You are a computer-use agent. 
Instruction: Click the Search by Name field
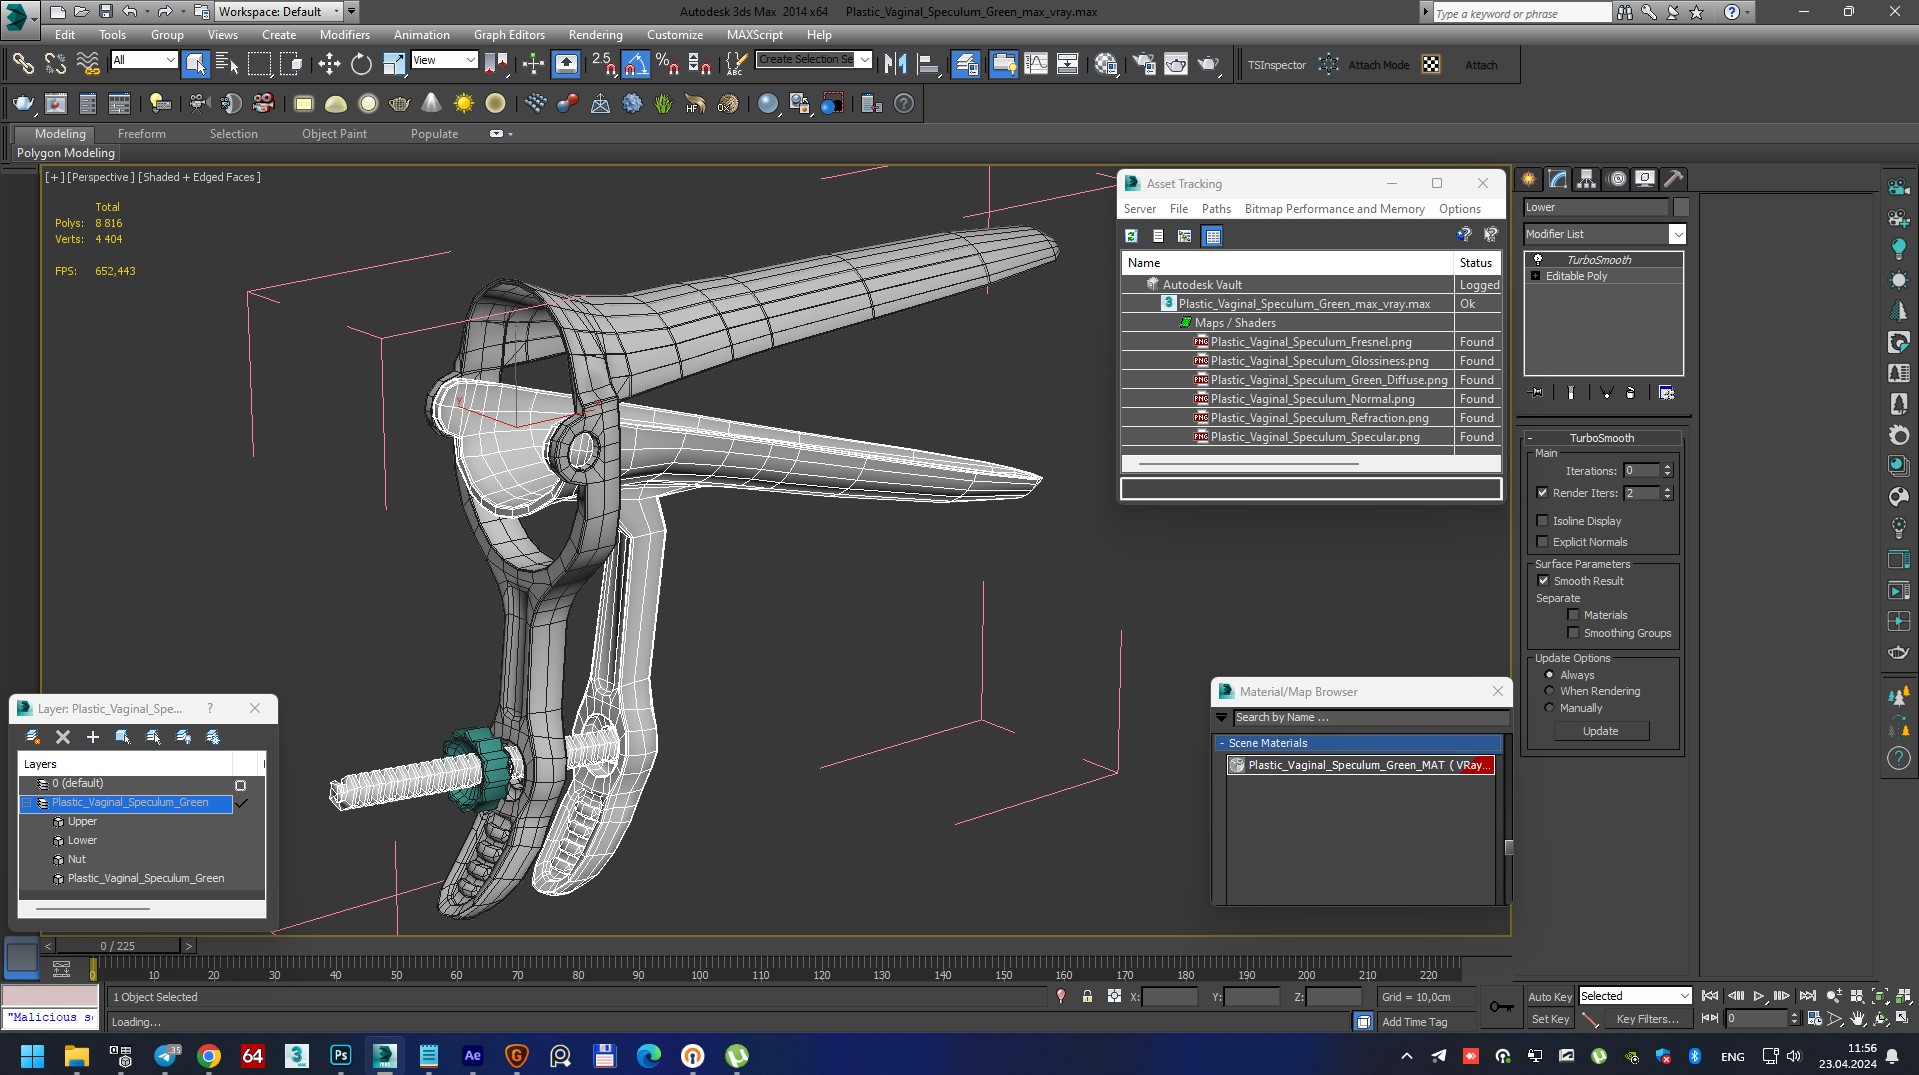[x=1370, y=717]
